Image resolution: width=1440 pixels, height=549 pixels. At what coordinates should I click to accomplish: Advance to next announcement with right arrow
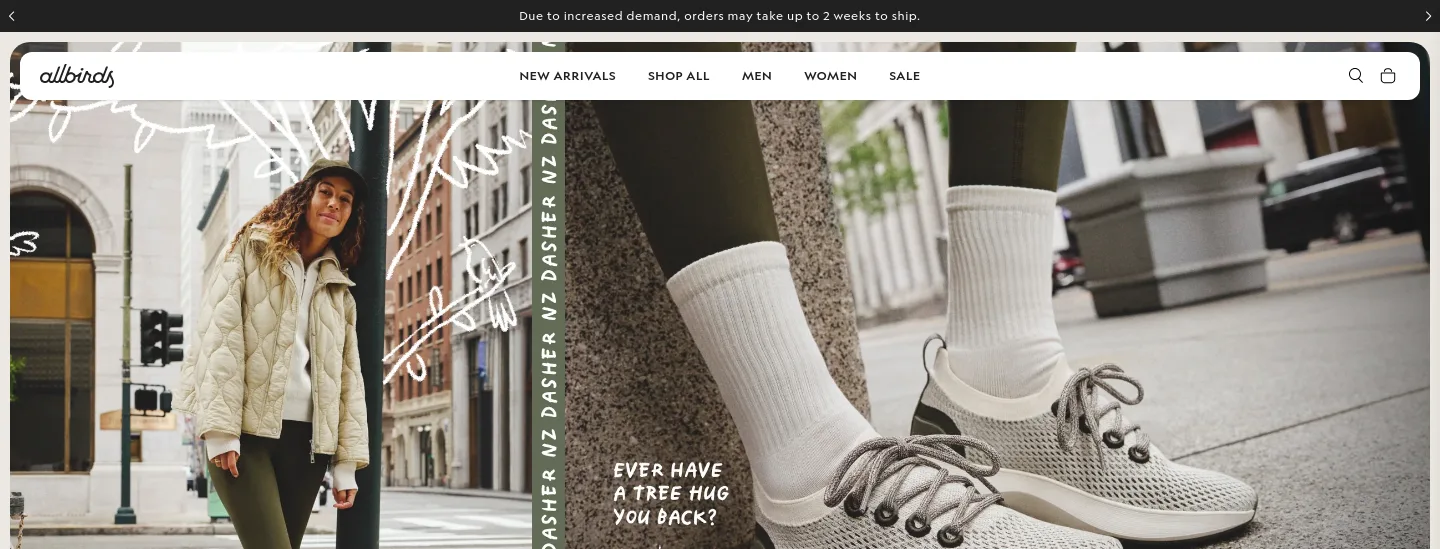(1428, 16)
